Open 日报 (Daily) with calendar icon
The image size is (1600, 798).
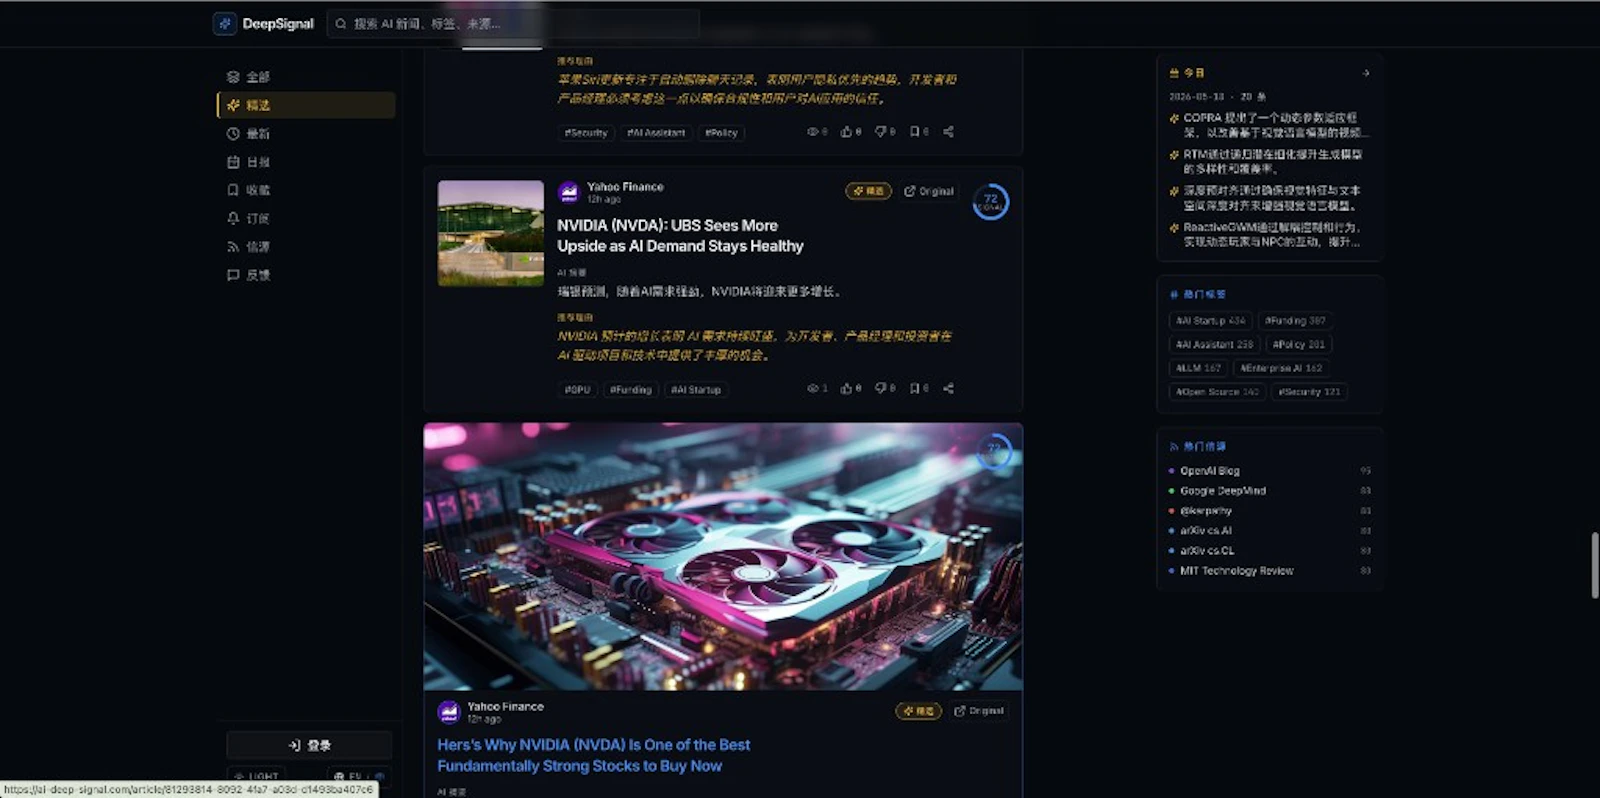[x=306, y=161]
